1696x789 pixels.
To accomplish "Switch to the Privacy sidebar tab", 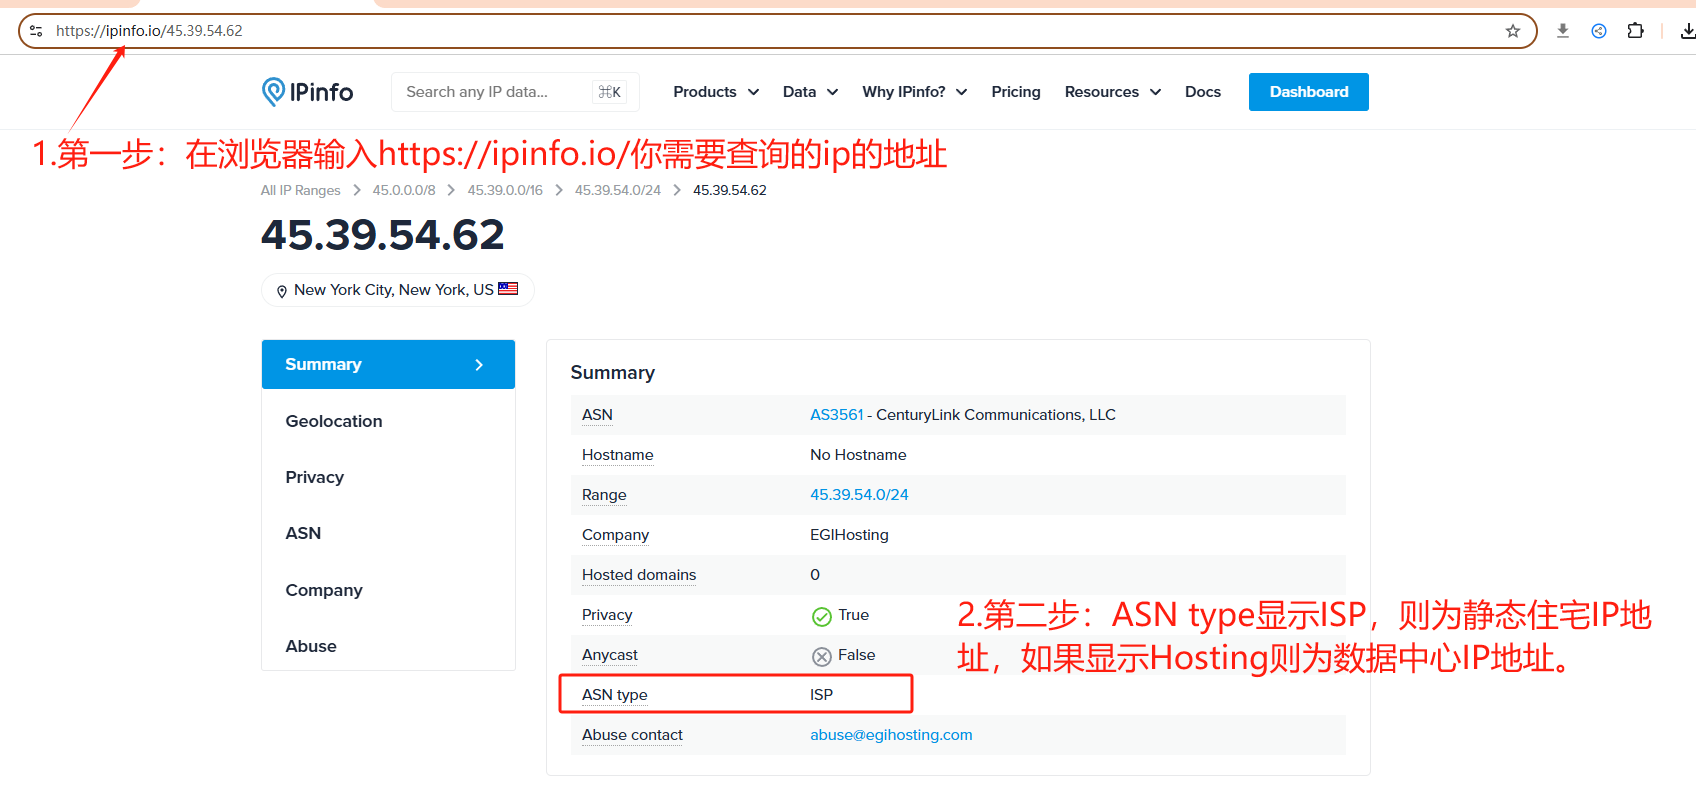I will tap(315, 477).
